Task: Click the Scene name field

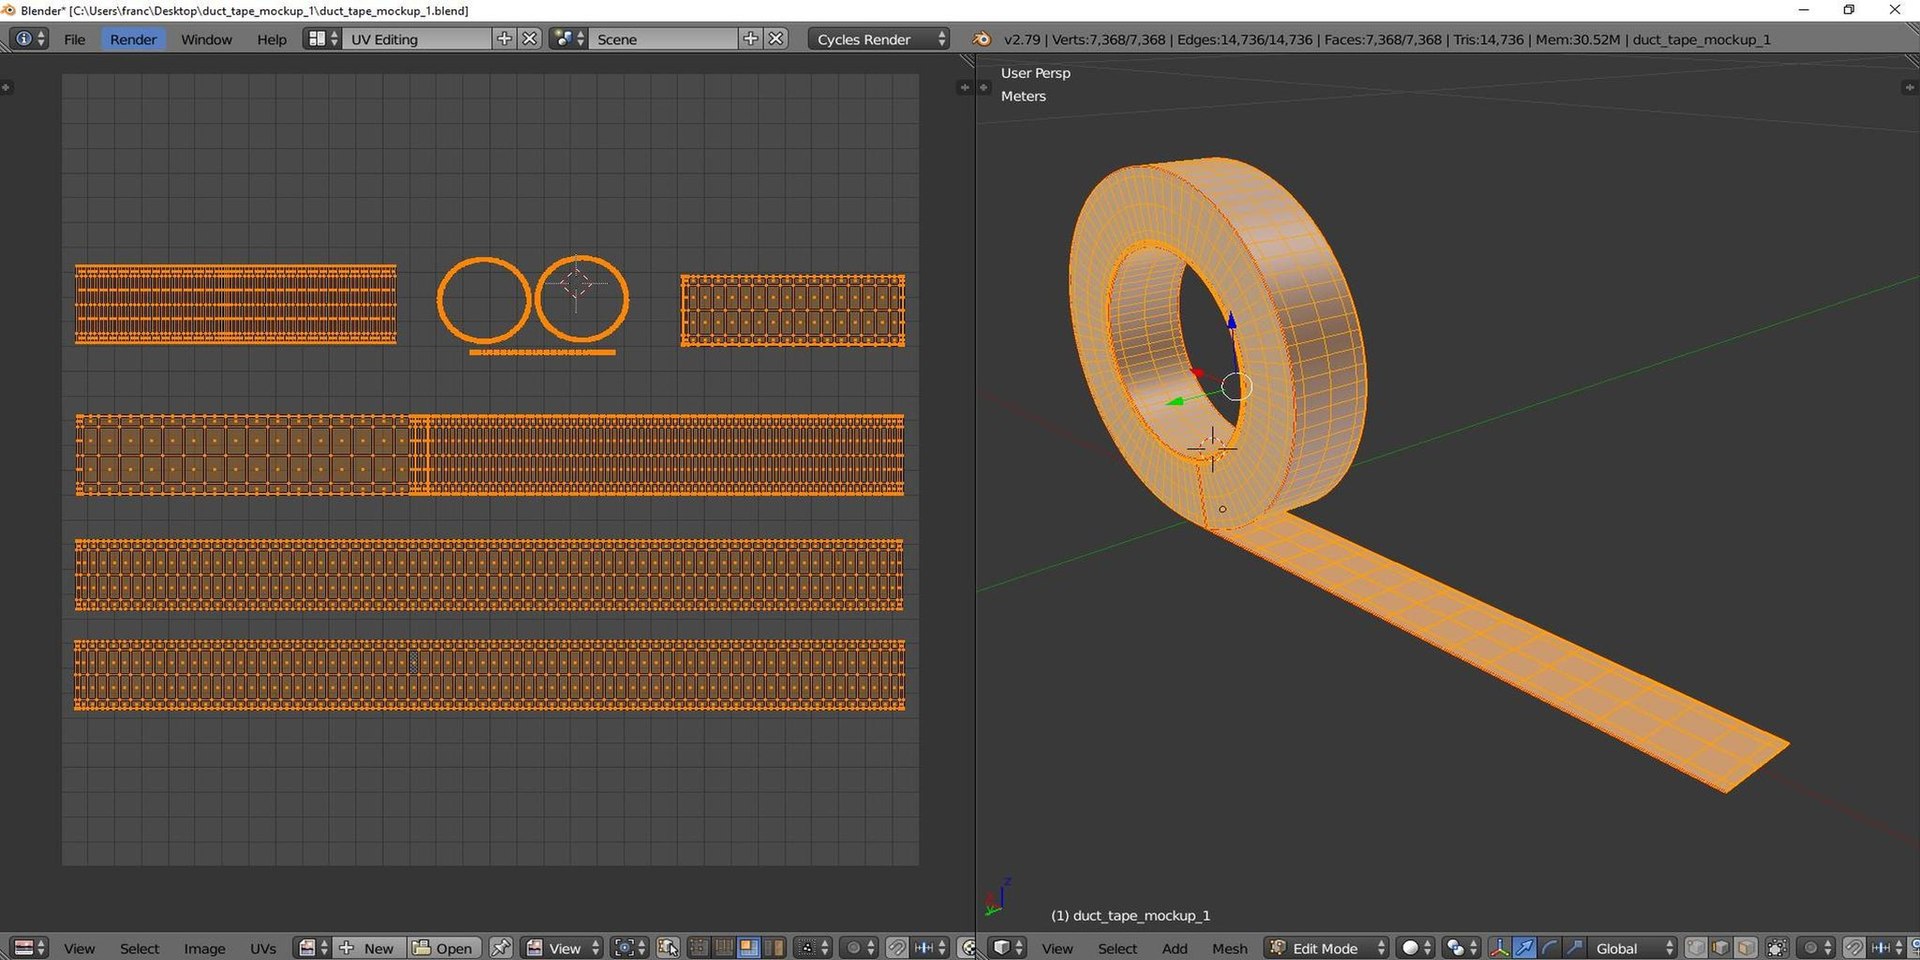Action: (x=664, y=39)
